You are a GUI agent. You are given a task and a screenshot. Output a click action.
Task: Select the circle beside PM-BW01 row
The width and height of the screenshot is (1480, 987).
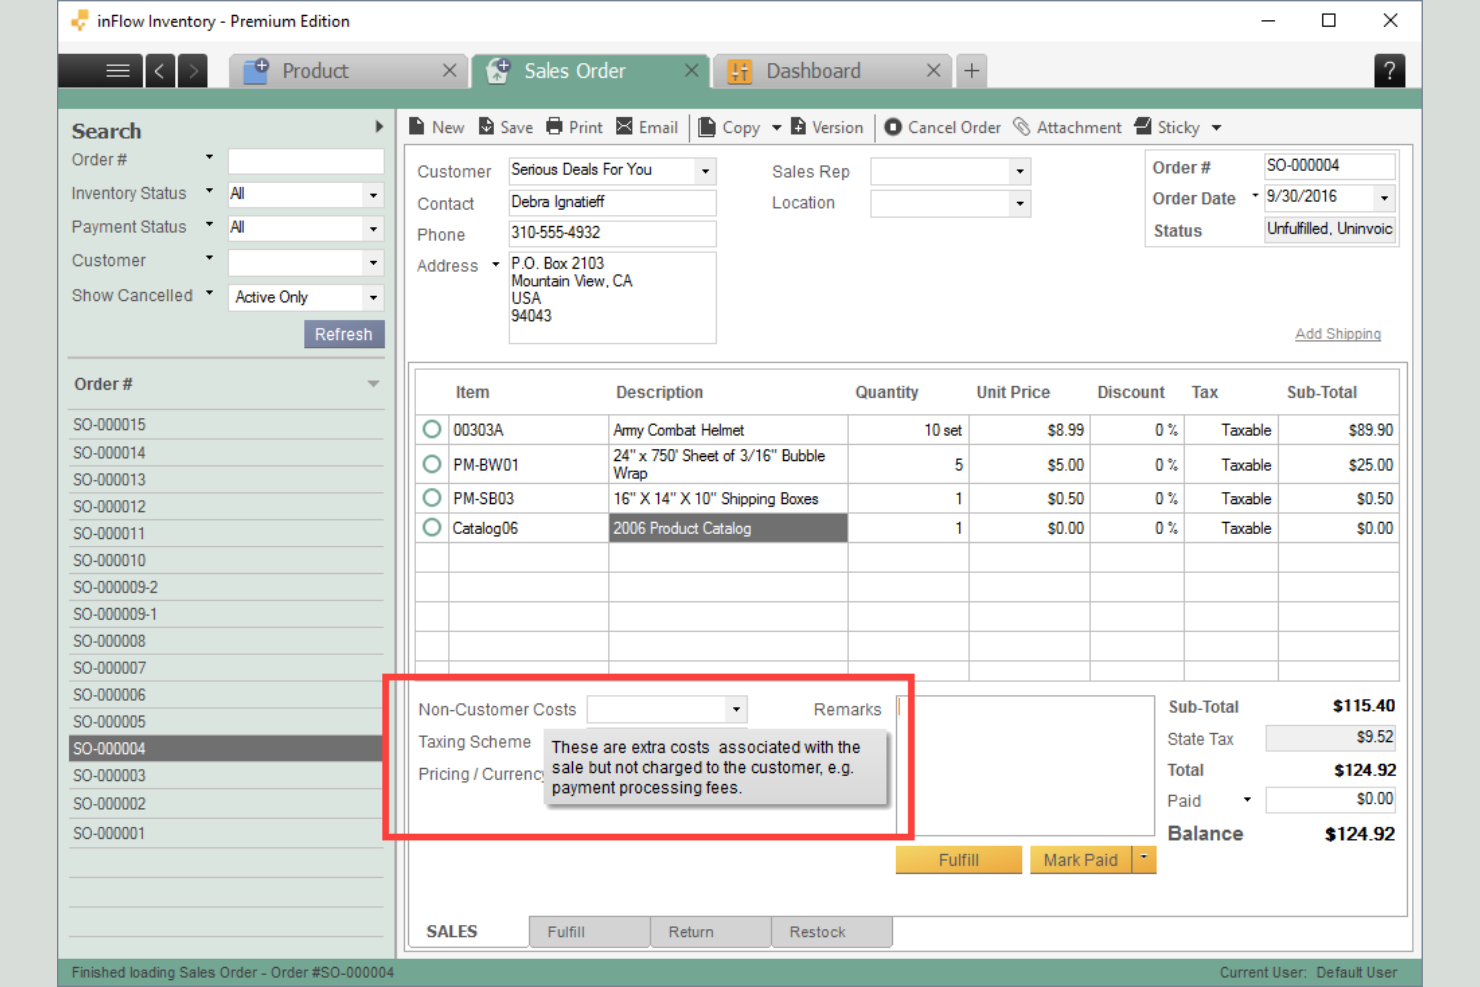[x=432, y=465]
